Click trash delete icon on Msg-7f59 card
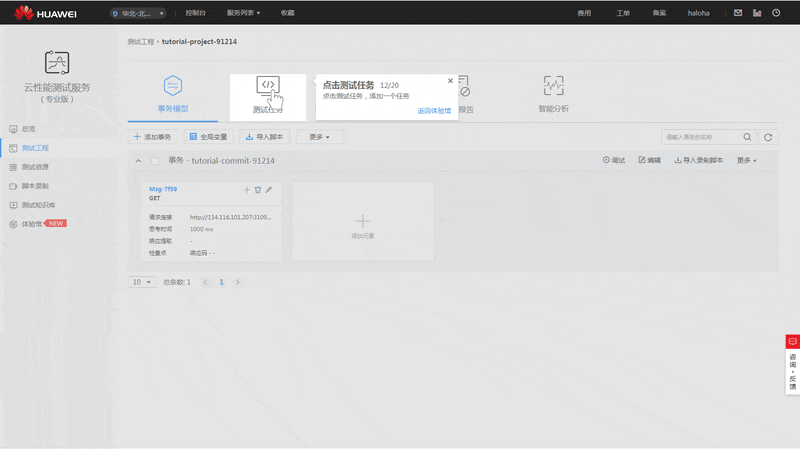800x449 pixels. coord(258,190)
